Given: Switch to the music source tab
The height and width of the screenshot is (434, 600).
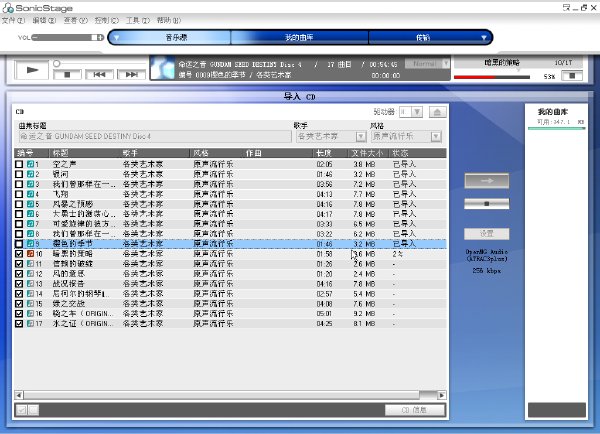Looking at the screenshot, I should (176, 38).
